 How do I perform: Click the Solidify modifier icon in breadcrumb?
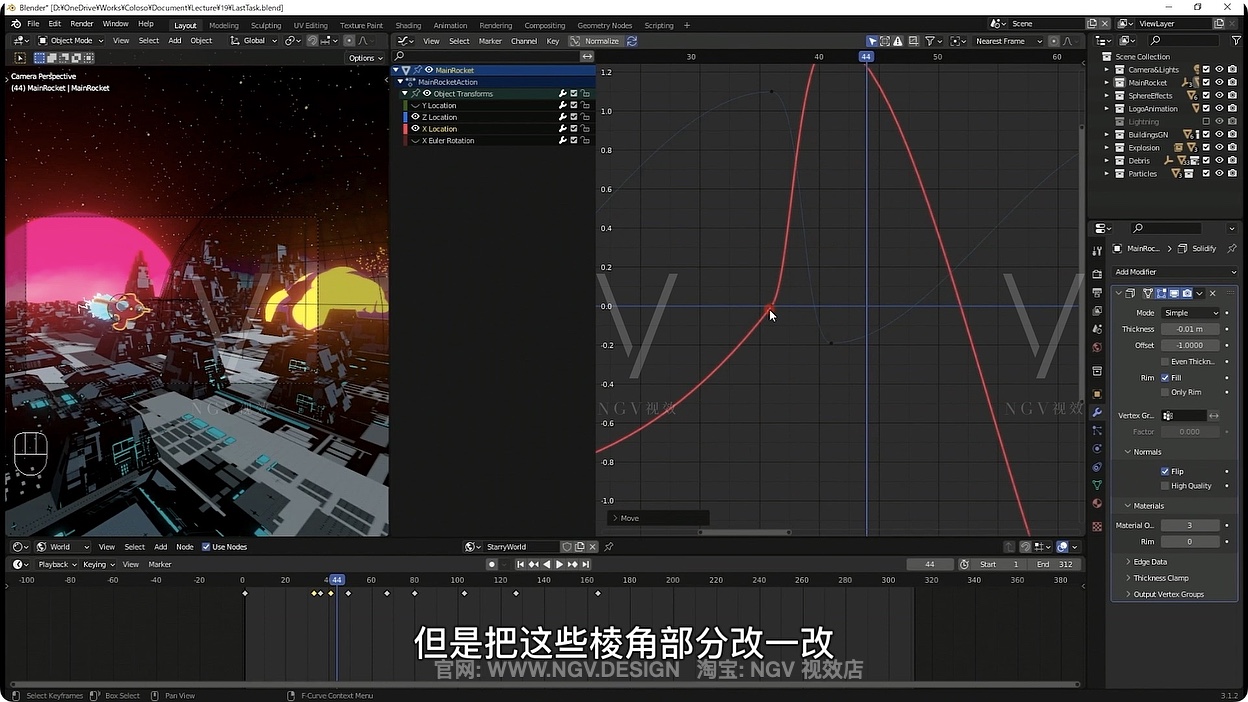pos(1182,248)
